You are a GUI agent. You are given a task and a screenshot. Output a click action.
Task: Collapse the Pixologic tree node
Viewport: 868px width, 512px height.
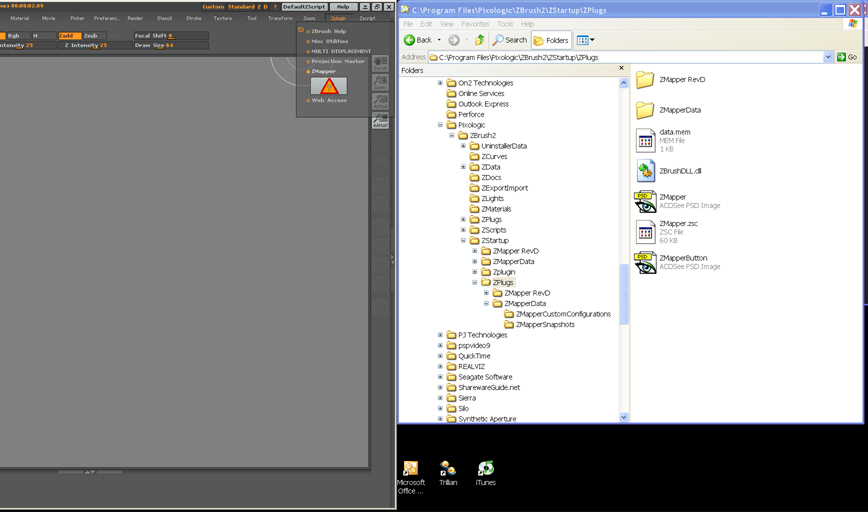(441, 125)
